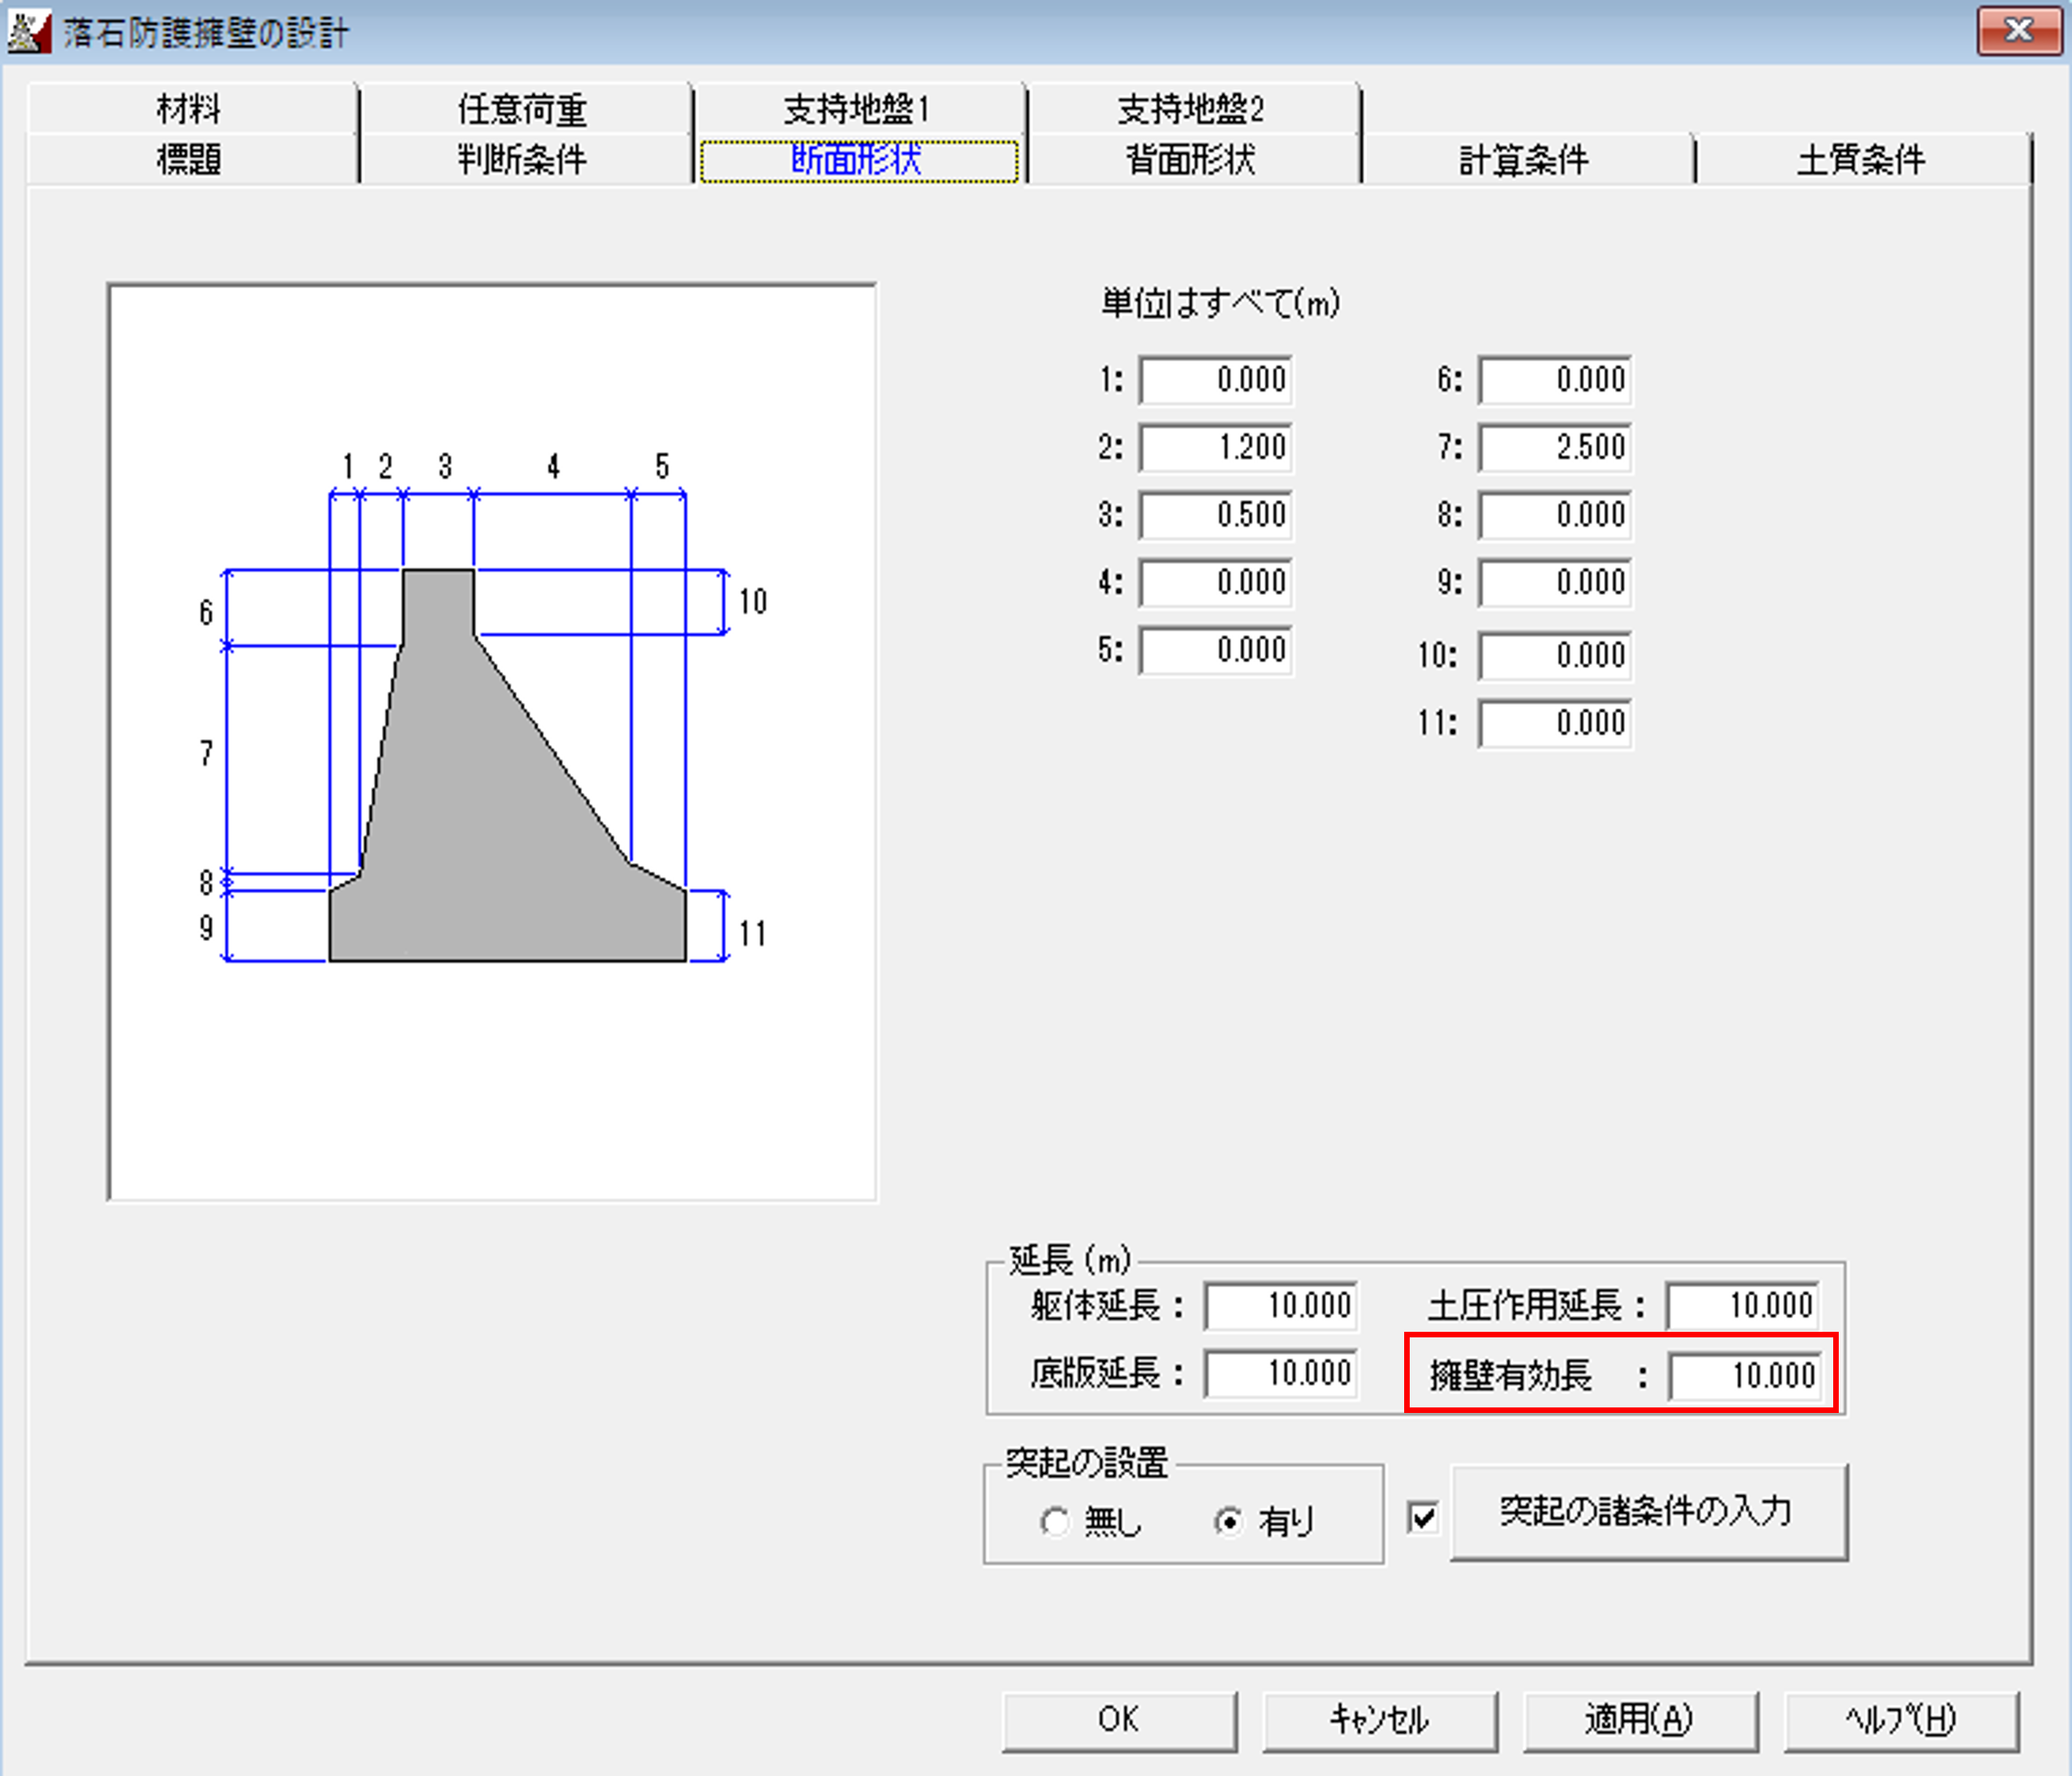Switch to the 任意荷重 tab
Image resolution: width=2072 pixels, height=1776 pixels.
click(522, 108)
